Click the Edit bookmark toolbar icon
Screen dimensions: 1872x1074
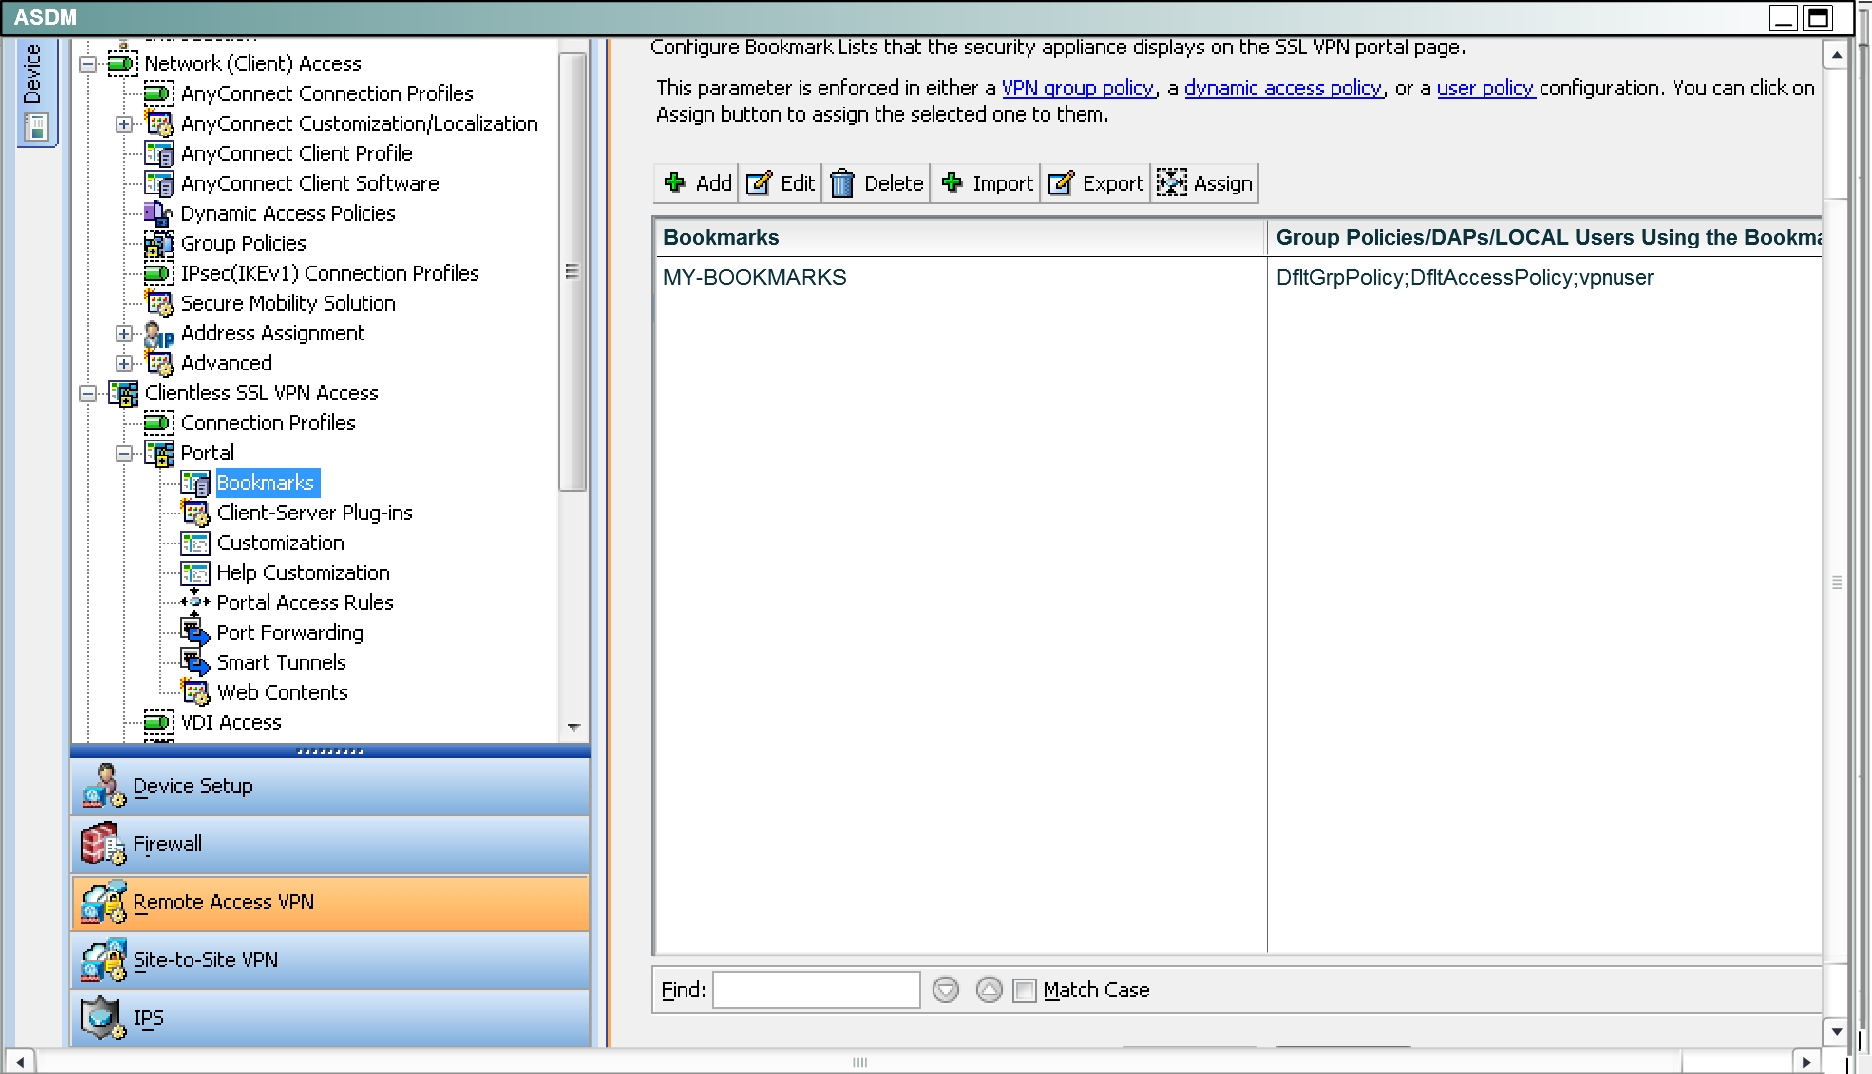759,183
